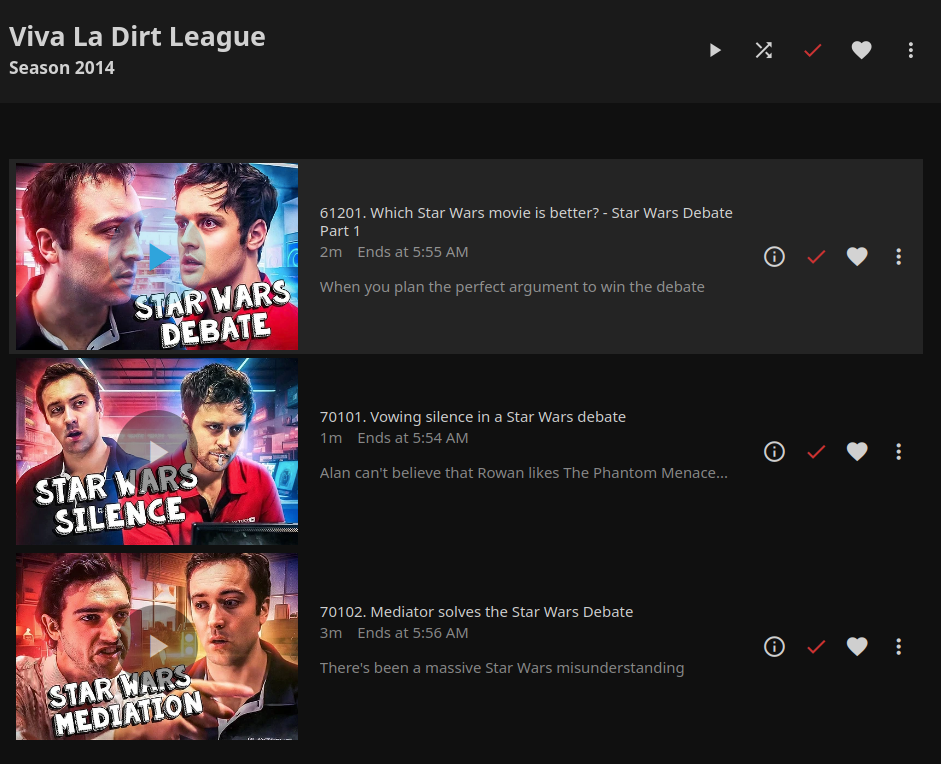This screenshot has width=941, height=764.
Task: Click the description 'When you plan the perfect argument'
Action: click(512, 287)
